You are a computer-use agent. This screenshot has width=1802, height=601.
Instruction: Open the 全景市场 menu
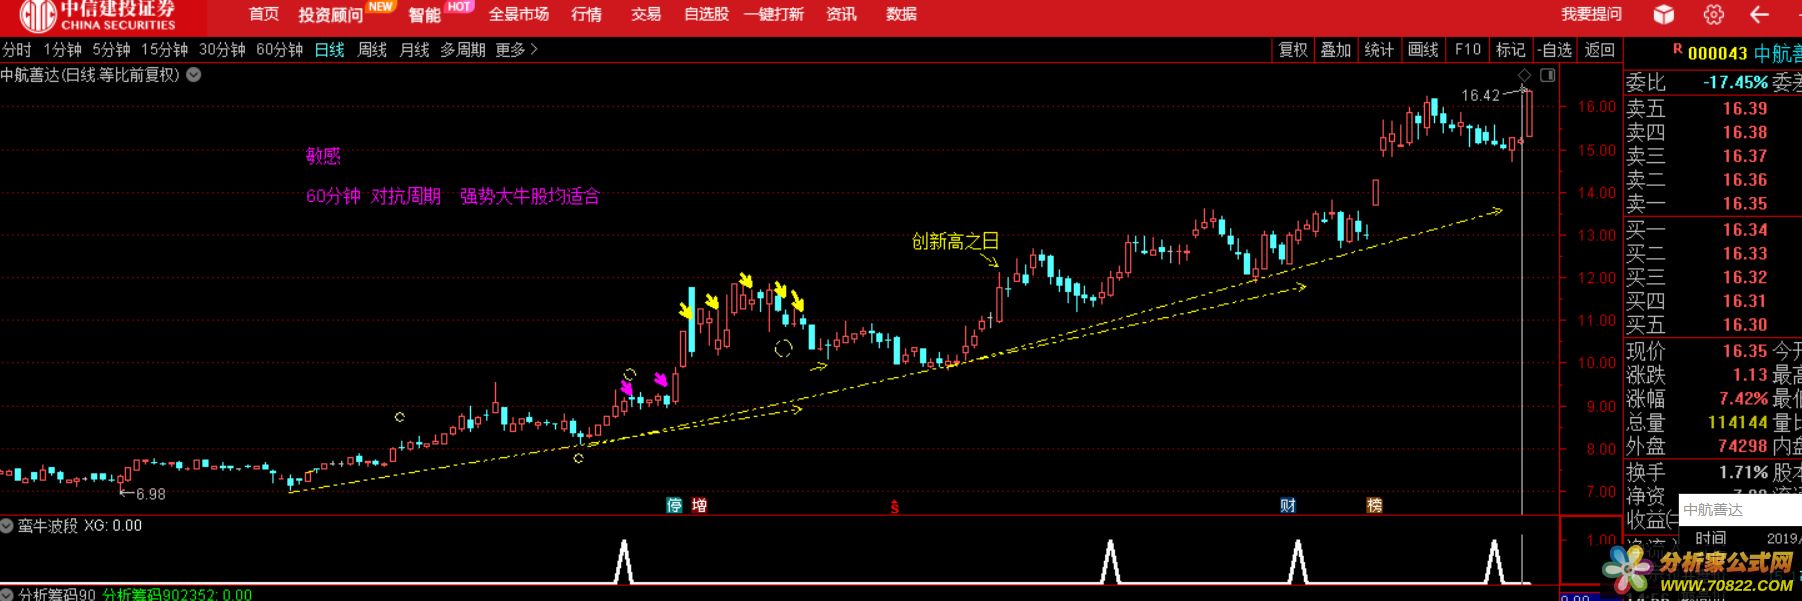click(x=519, y=14)
